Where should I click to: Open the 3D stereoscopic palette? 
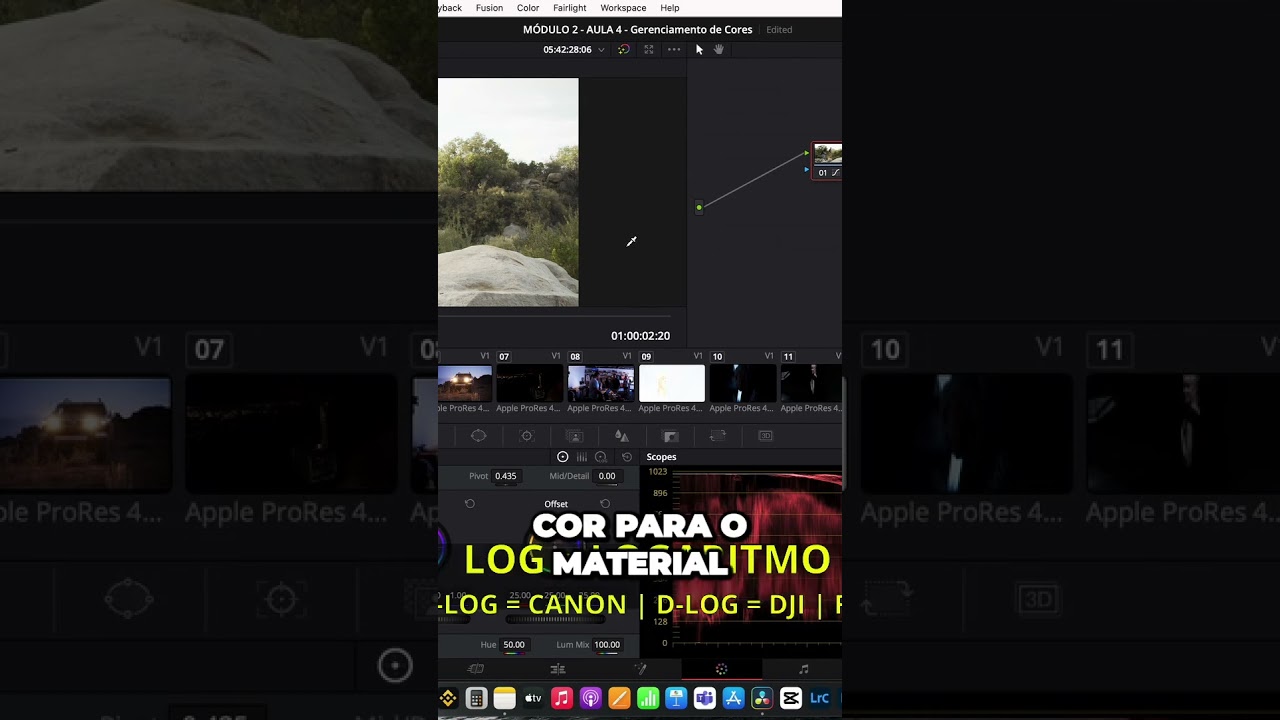click(x=766, y=436)
